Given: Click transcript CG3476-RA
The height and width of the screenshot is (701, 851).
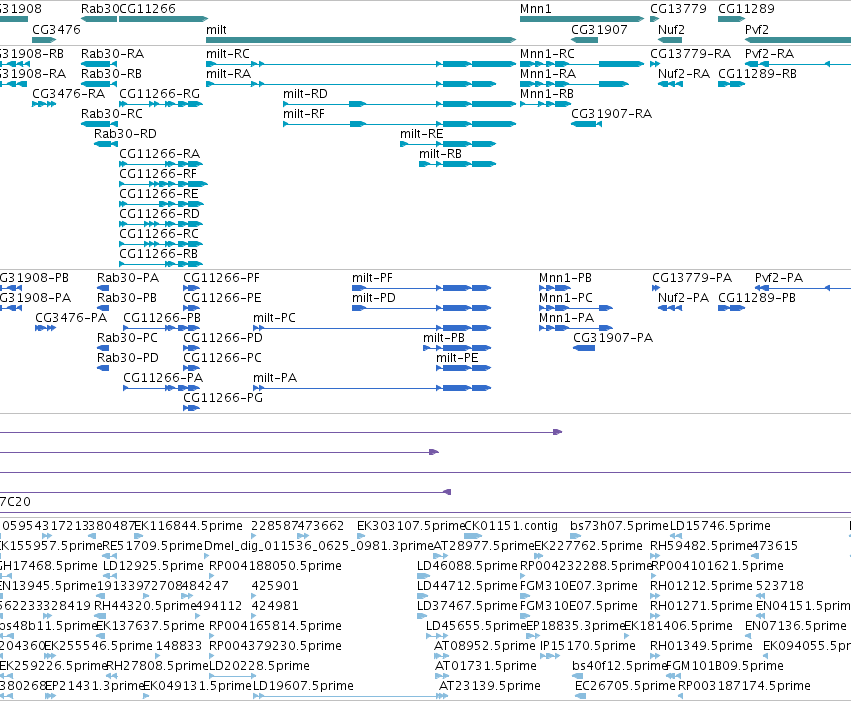Looking at the screenshot, I should (x=44, y=104).
